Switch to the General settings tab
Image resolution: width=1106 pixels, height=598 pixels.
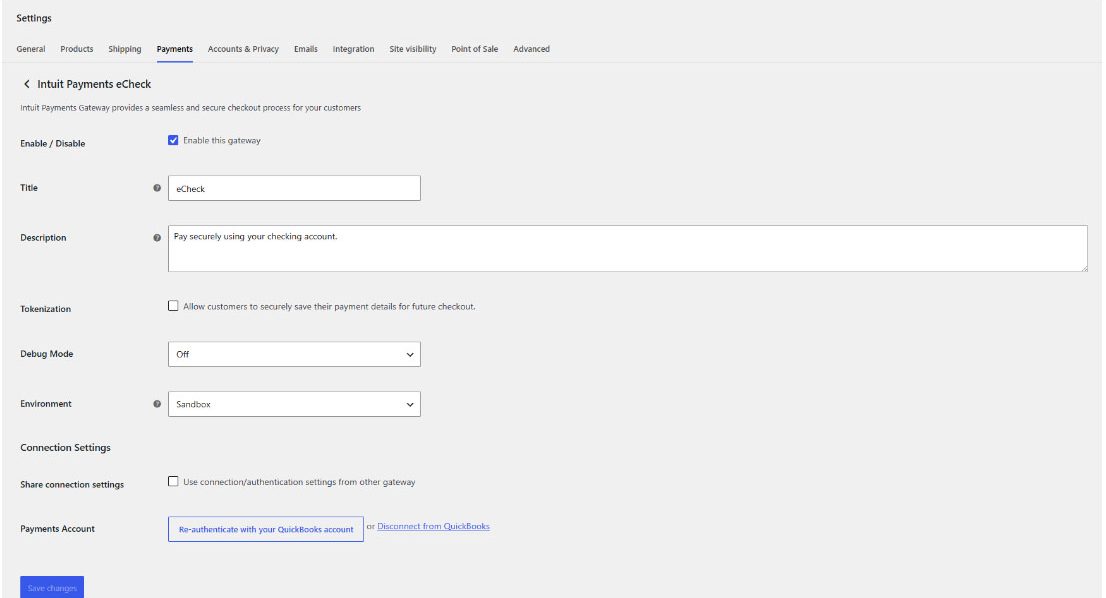click(31, 49)
